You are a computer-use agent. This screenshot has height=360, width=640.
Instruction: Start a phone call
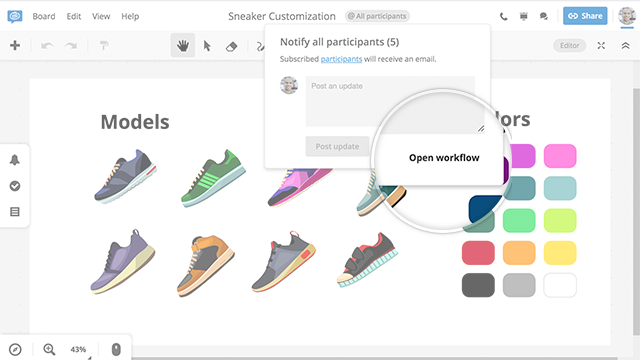pos(504,16)
